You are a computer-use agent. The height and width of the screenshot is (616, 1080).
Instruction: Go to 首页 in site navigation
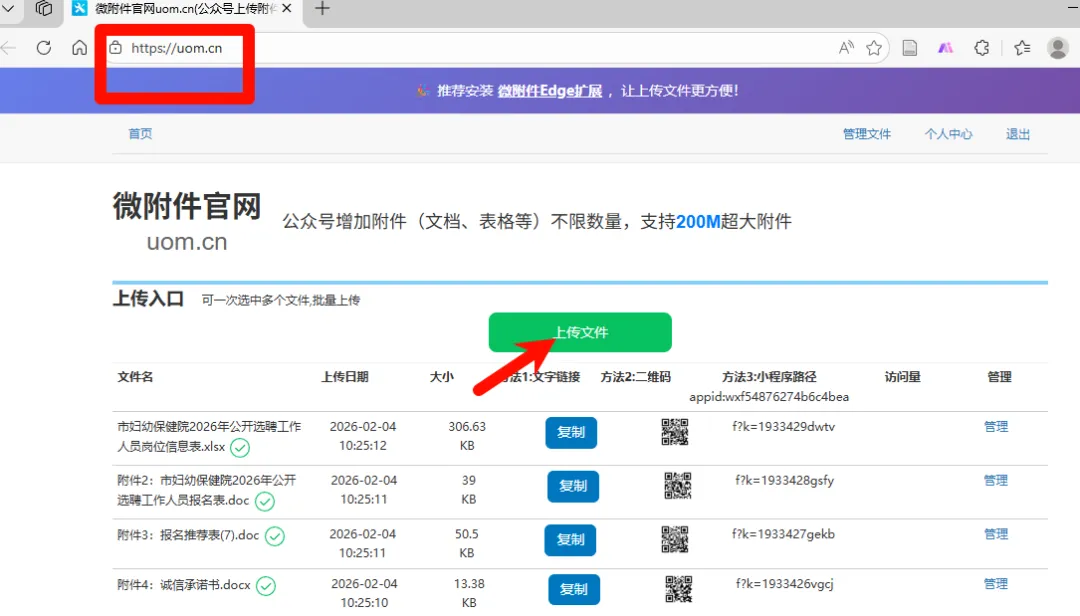coord(140,134)
